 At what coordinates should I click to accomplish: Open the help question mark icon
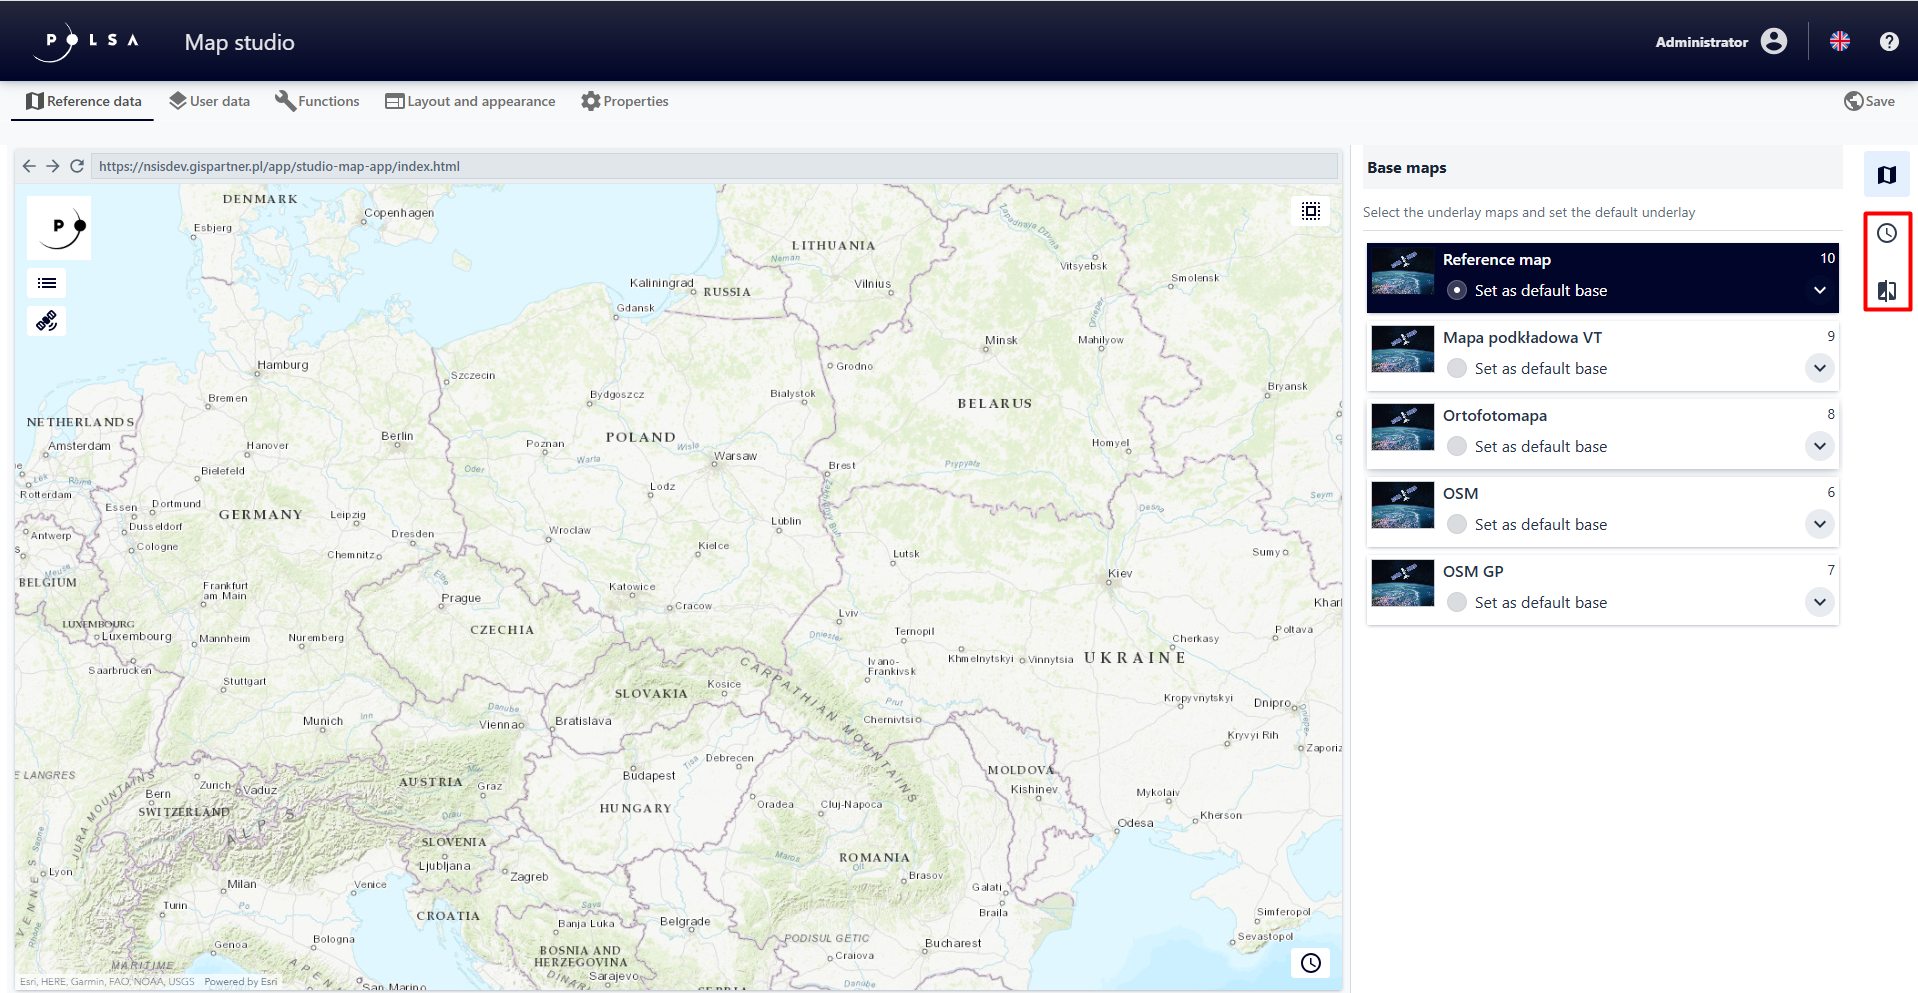[x=1888, y=41]
